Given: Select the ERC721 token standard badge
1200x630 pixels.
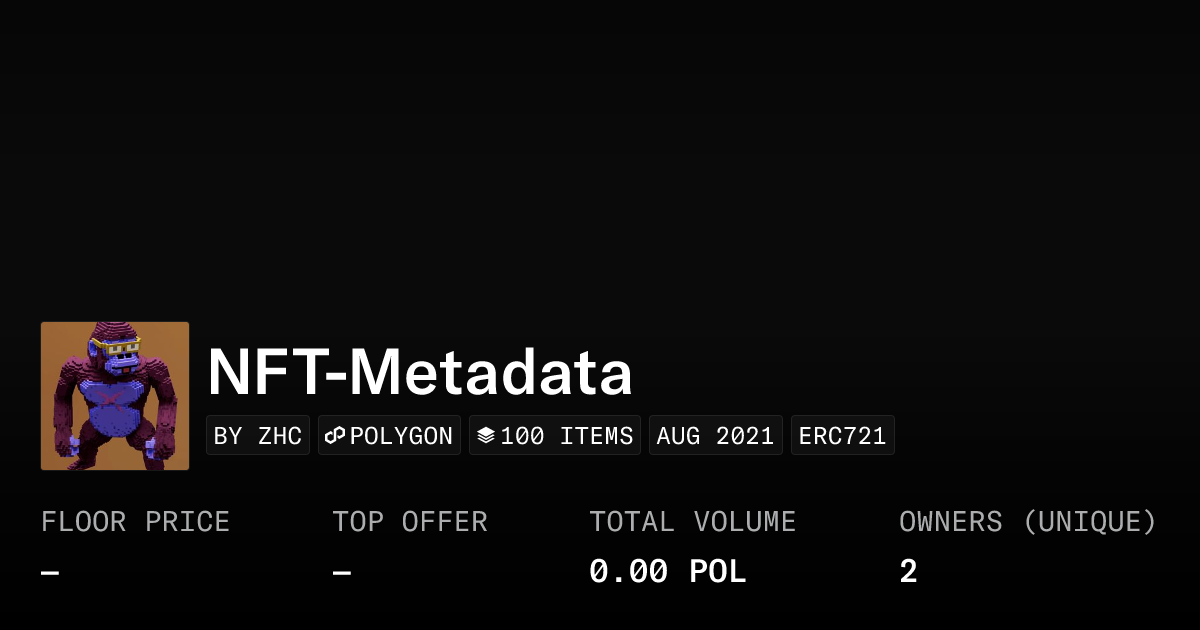Looking at the screenshot, I should pyautogui.click(x=842, y=436).
